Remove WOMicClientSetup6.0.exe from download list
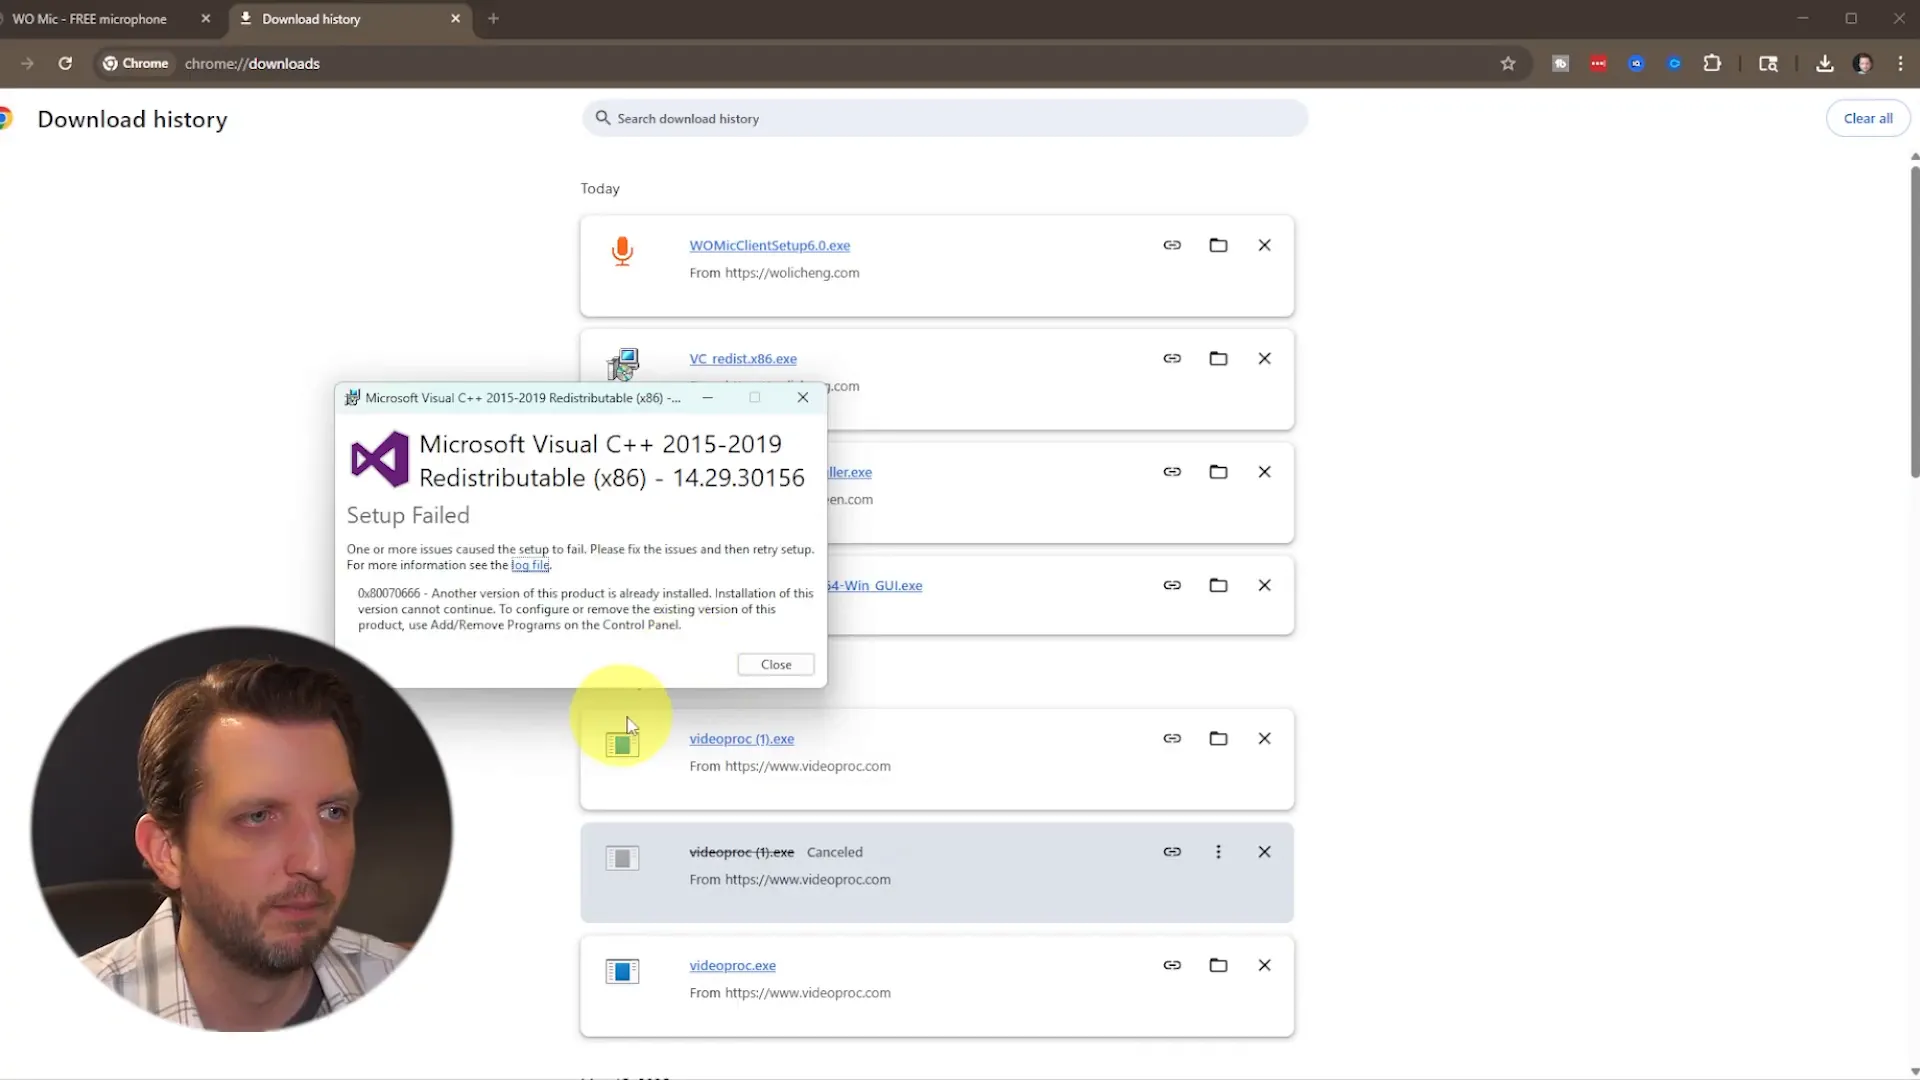 tap(1264, 245)
